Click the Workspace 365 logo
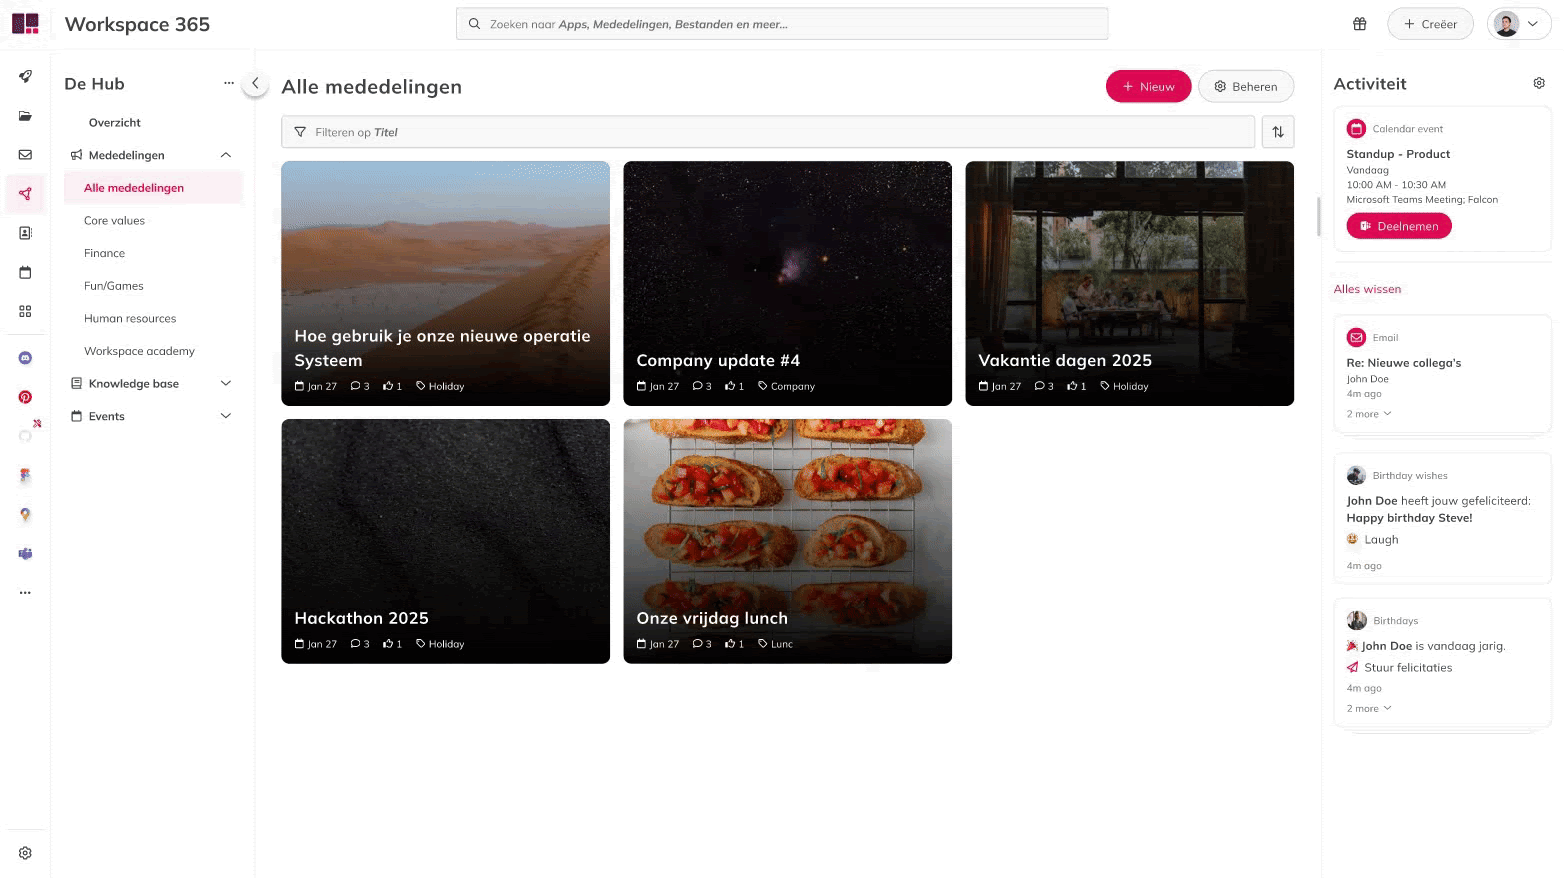The width and height of the screenshot is (1564, 878). [25, 24]
